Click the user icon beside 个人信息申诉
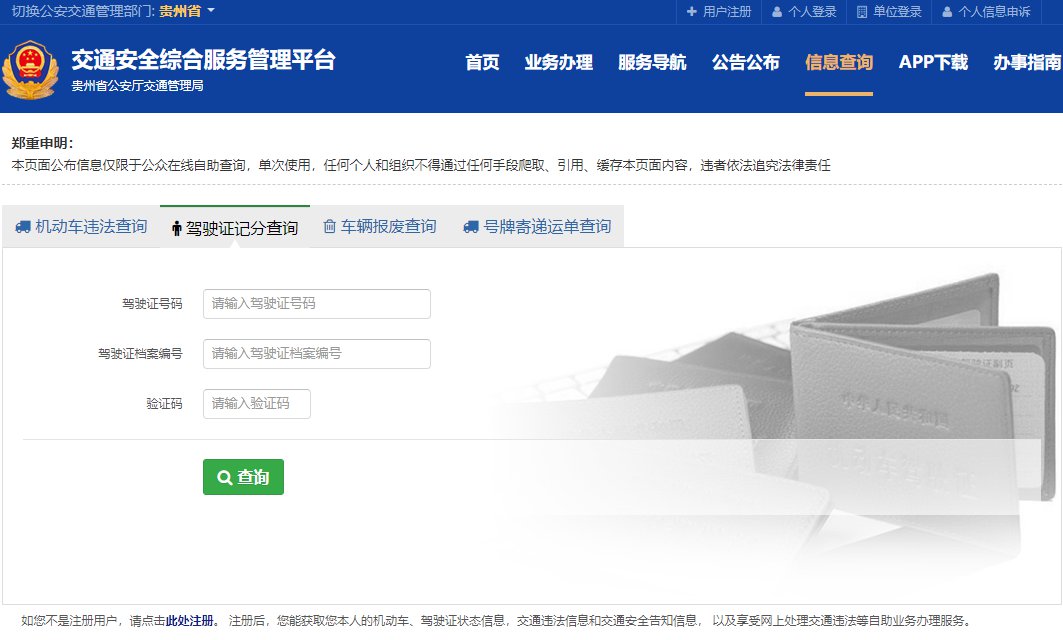Image resolution: width=1063 pixels, height=640 pixels. point(947,12)
